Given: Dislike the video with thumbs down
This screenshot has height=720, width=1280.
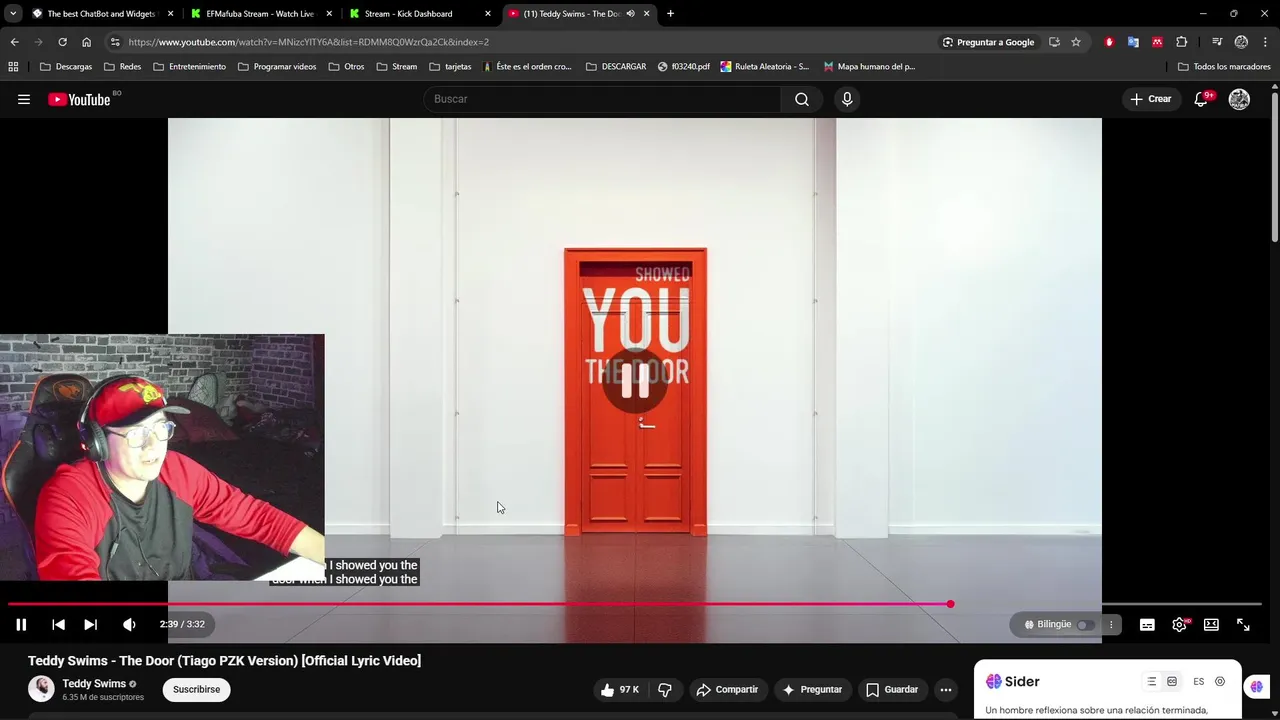Looking at the screenshot, I should 665,690.
